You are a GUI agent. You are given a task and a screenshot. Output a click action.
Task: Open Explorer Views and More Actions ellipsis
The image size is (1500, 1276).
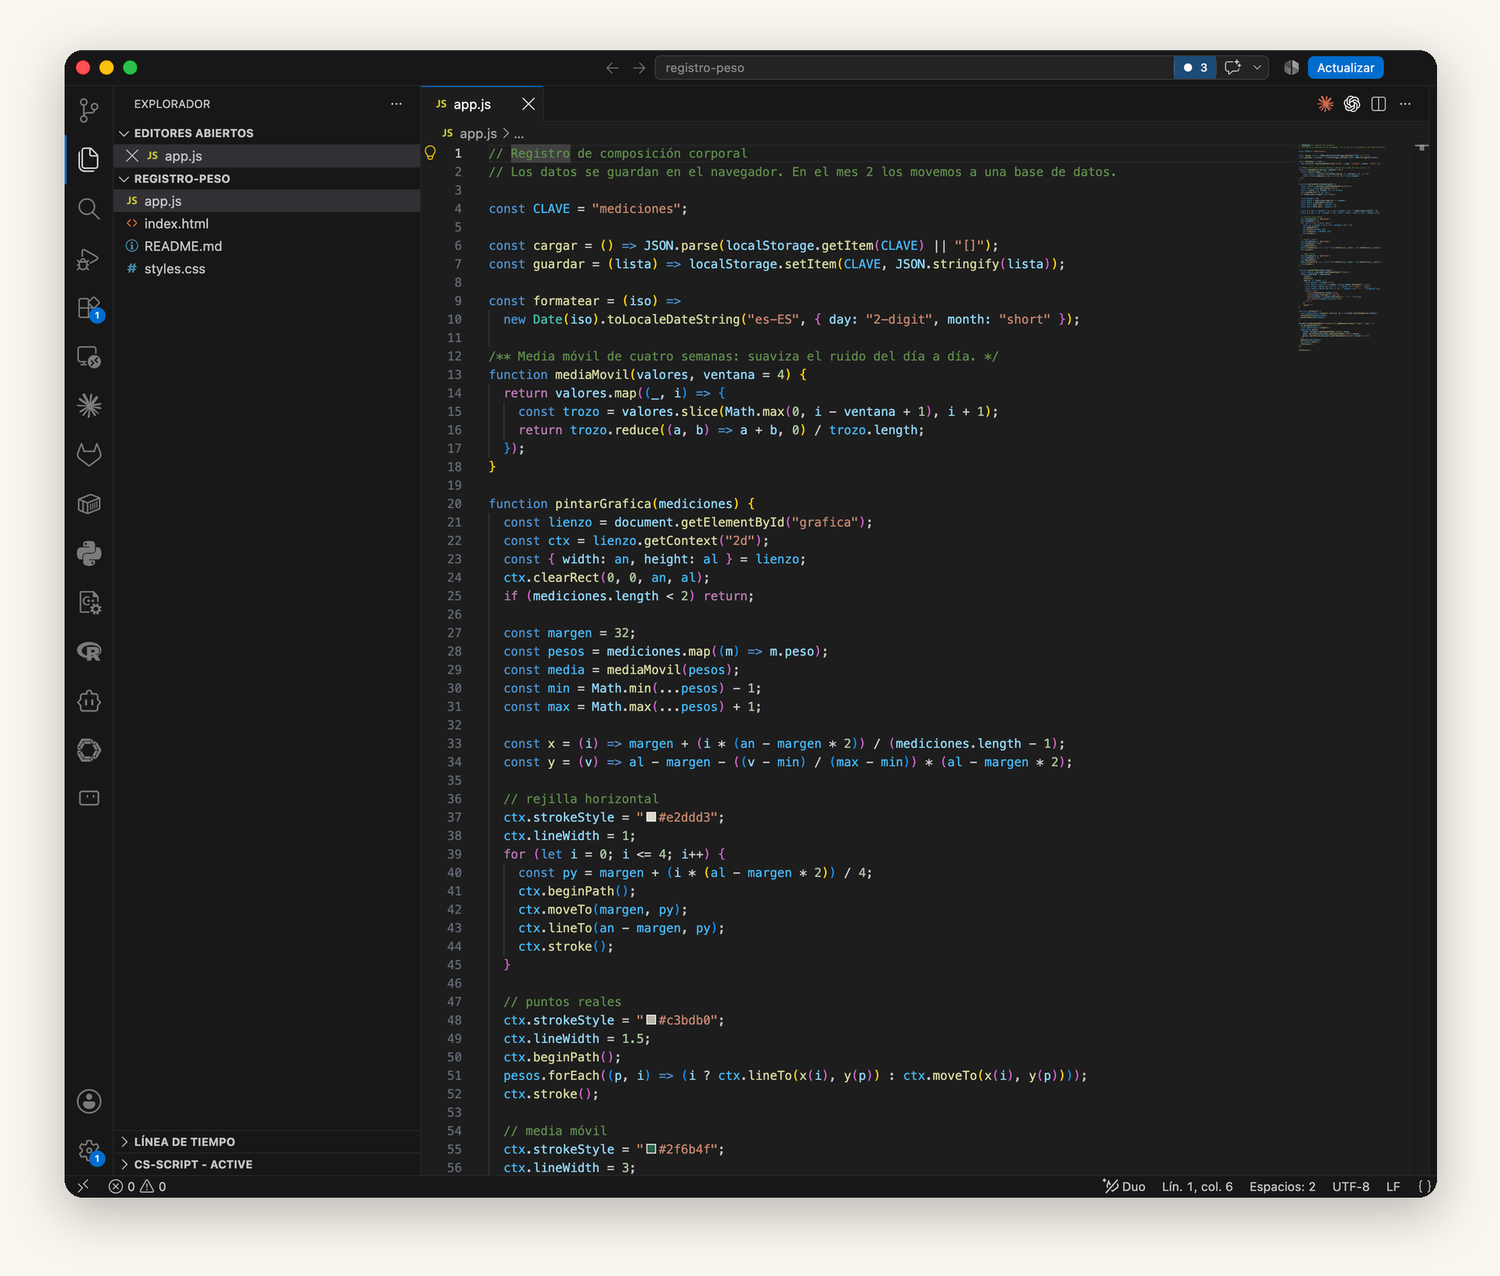[396, 104]
